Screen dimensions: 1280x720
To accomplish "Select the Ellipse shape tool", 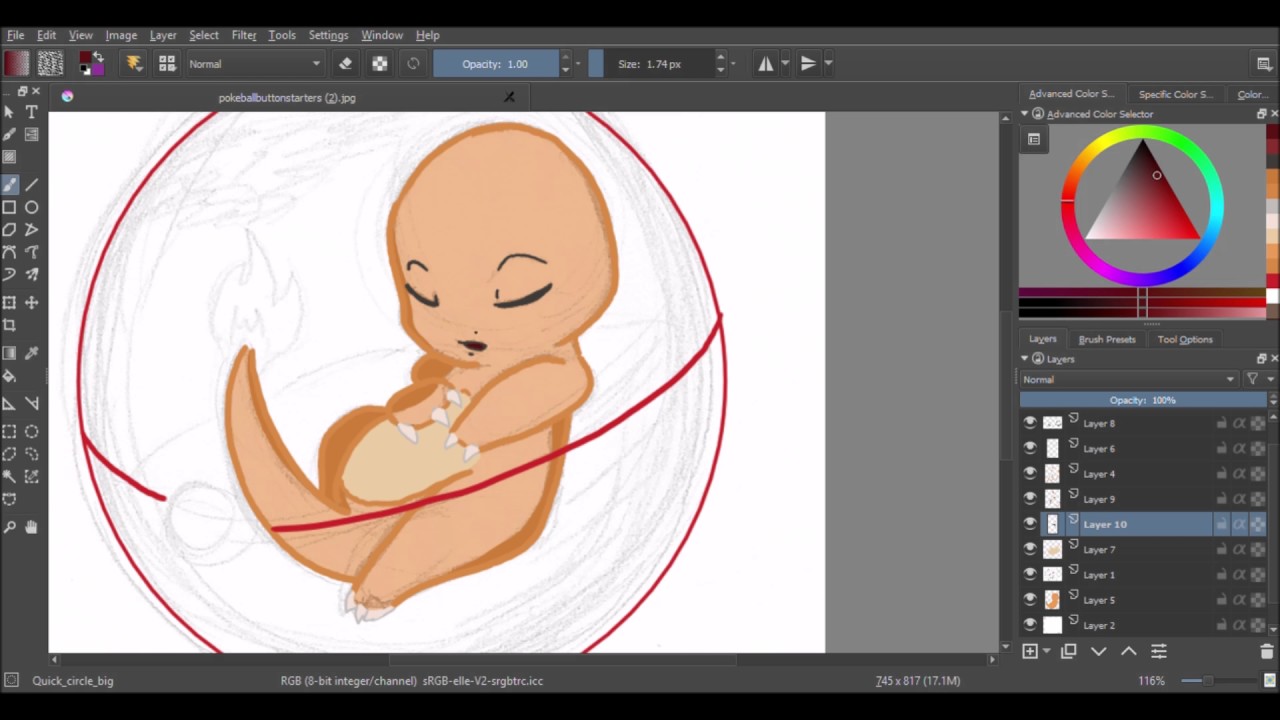I will (x=32, y=207).
